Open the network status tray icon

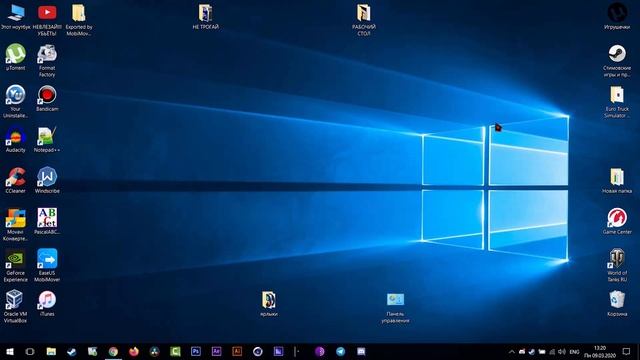pyautogui.click(x=552, y=351)
